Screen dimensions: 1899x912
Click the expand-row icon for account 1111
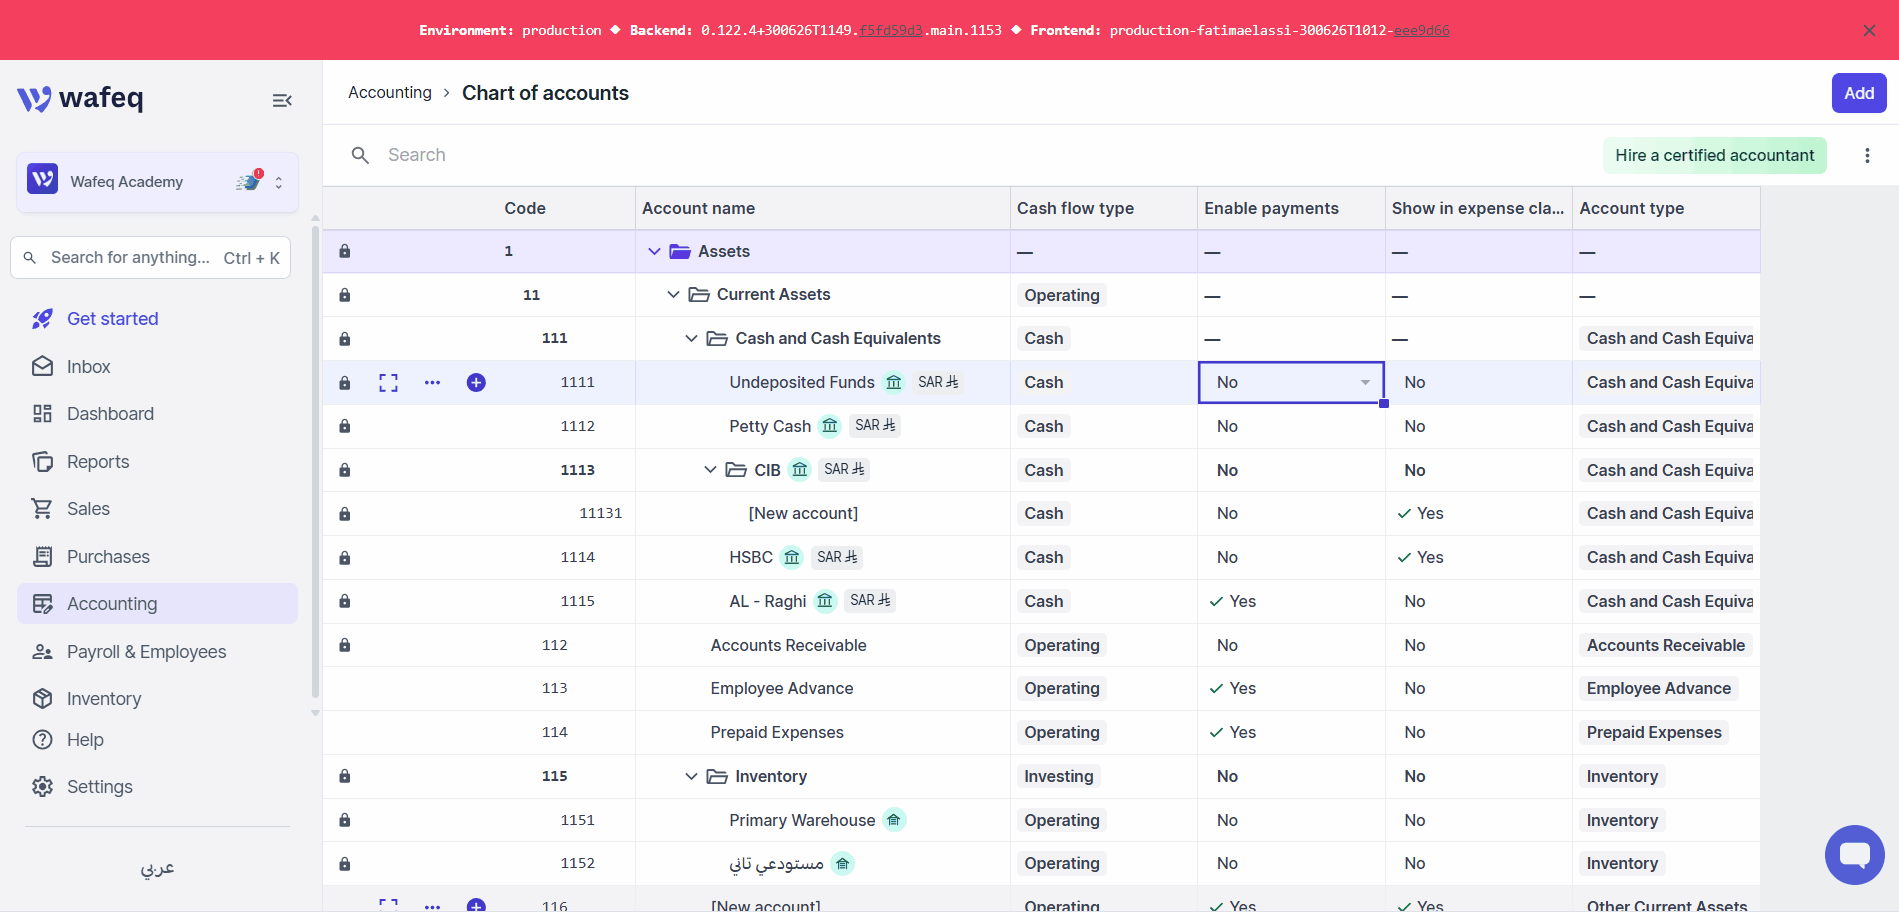point(388,382)
